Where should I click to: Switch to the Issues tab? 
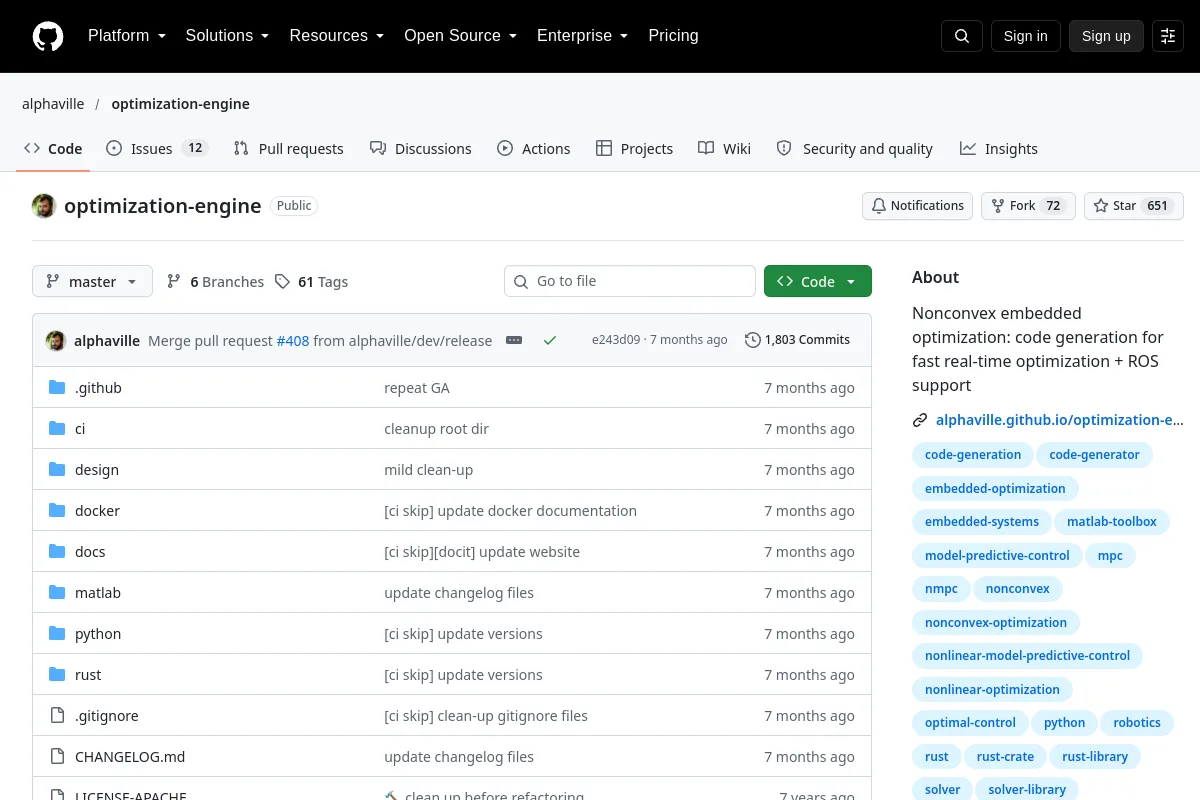point(156,149)
